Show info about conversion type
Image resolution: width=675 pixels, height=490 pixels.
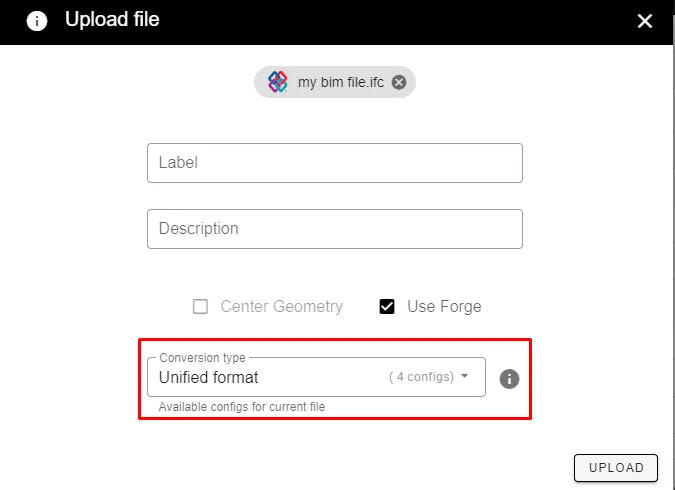coord(509,379)
